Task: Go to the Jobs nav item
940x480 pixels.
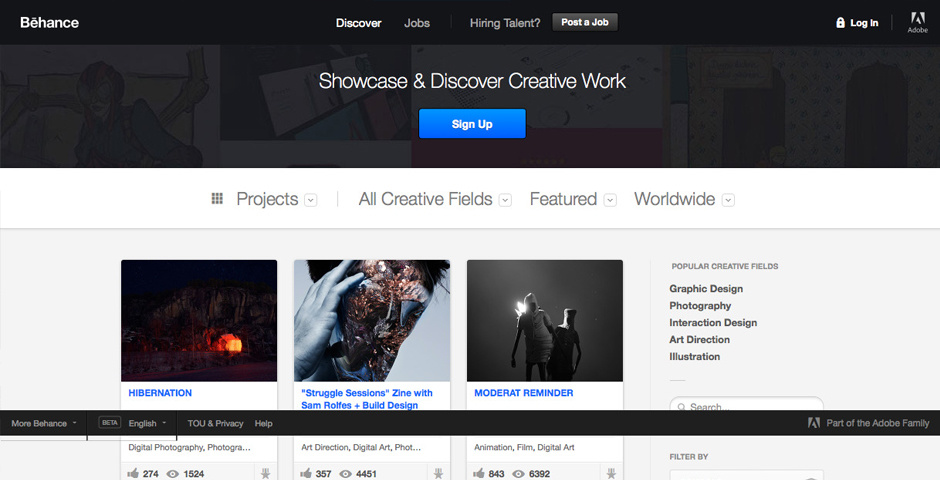Action: 417,23
